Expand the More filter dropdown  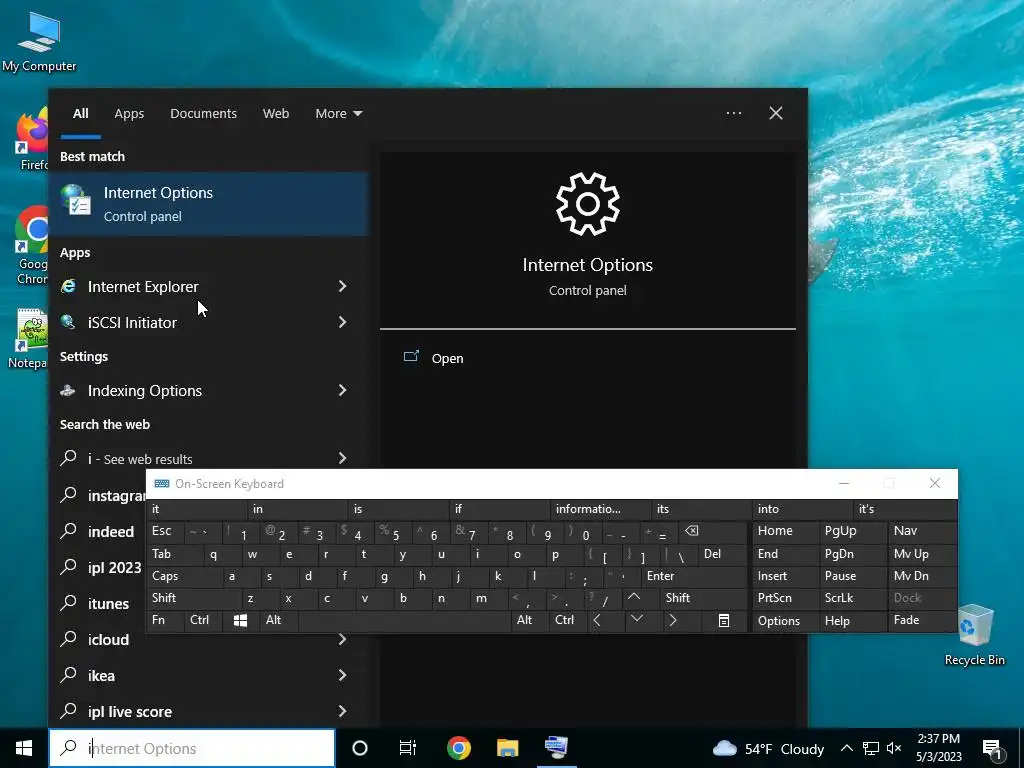pyautogui.click(x=338, y=113)
